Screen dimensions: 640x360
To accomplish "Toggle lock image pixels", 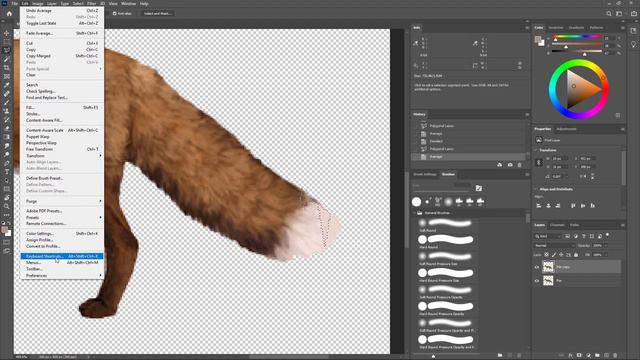I will (554, 255).
